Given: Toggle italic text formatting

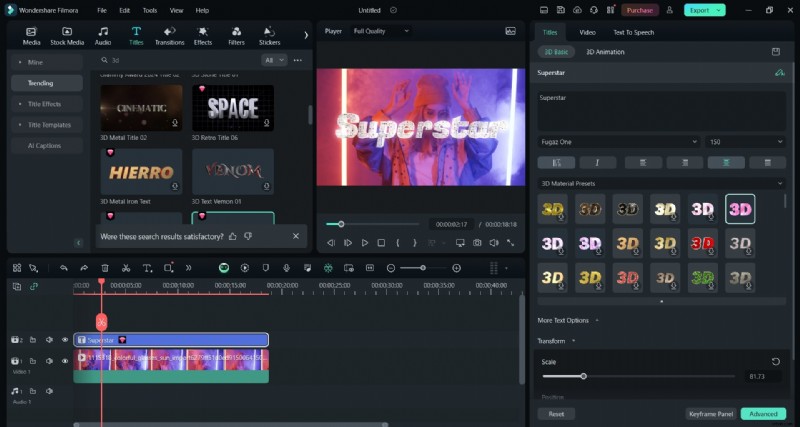Looking at the screenshot, I should 597,162.
